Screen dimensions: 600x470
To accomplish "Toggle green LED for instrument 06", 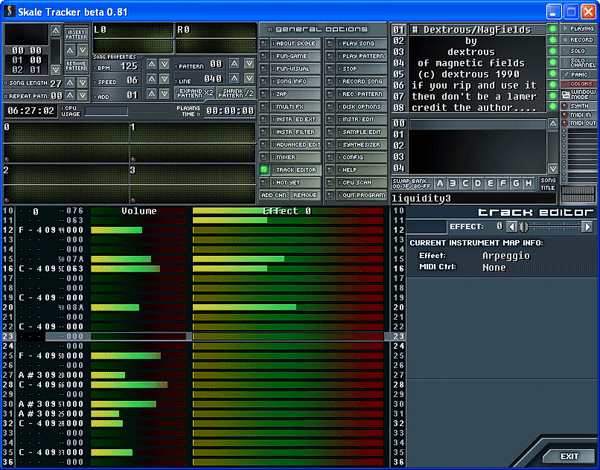I will click(x=553, y=84).
